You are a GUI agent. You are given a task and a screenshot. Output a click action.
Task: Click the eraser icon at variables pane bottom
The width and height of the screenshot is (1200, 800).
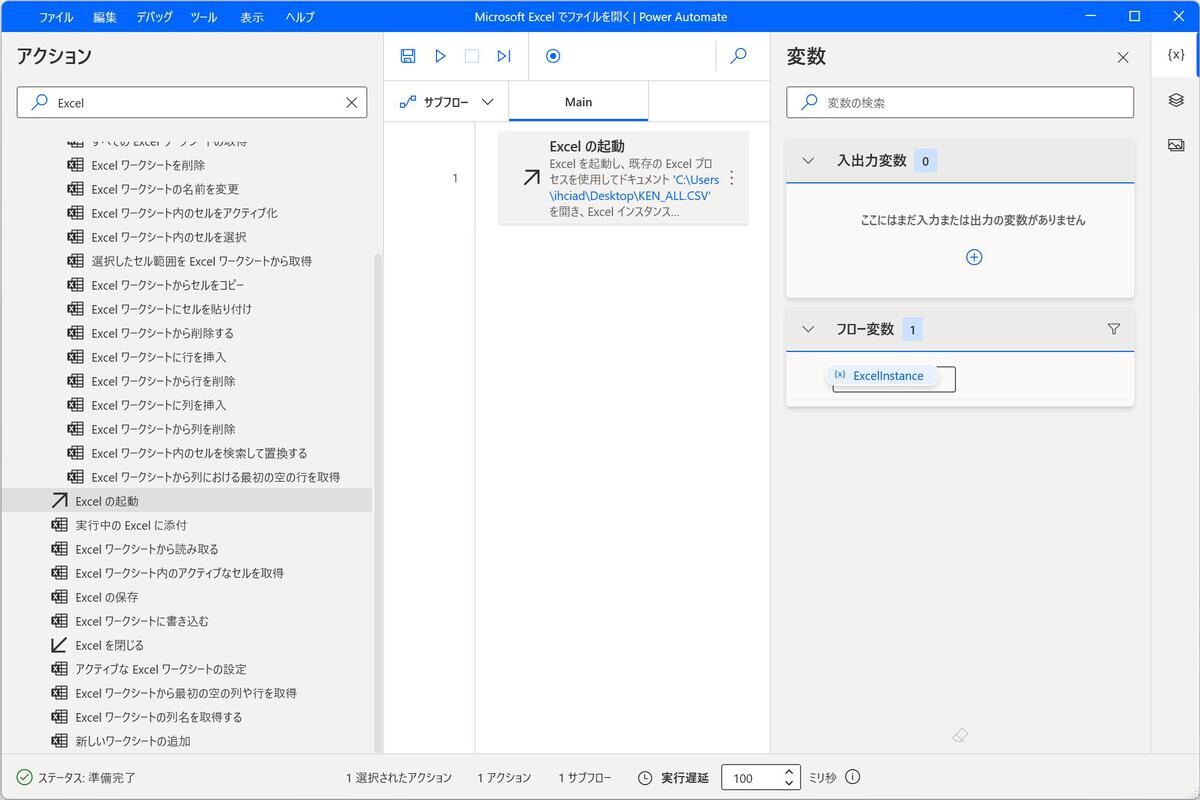point(960,735)
